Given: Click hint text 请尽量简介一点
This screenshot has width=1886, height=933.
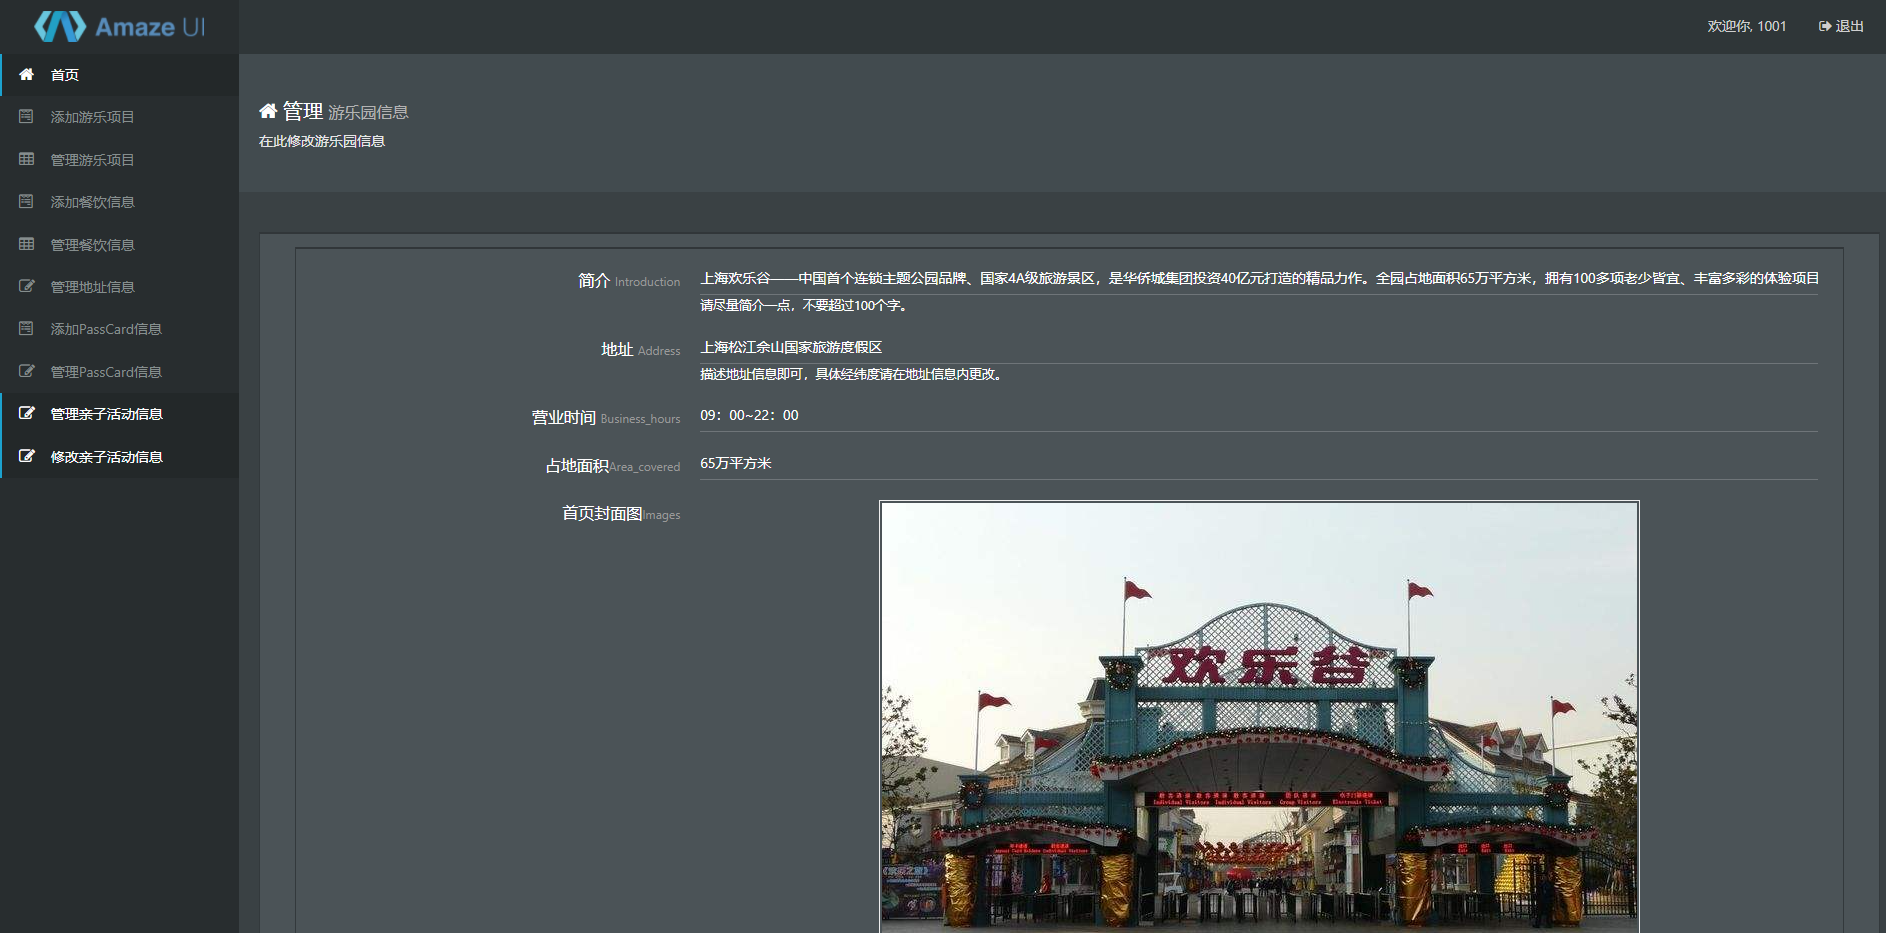Looking at the screenshot, I should (805, 306).
